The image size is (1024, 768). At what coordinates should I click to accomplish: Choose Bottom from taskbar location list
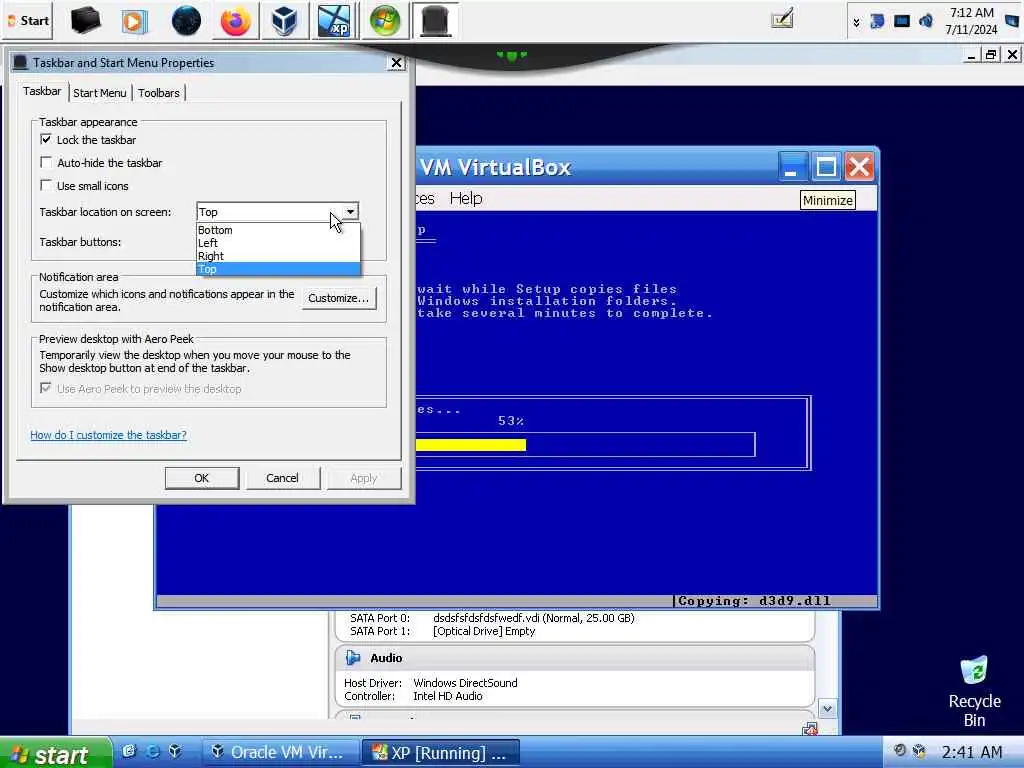click(x=278, y=230)
